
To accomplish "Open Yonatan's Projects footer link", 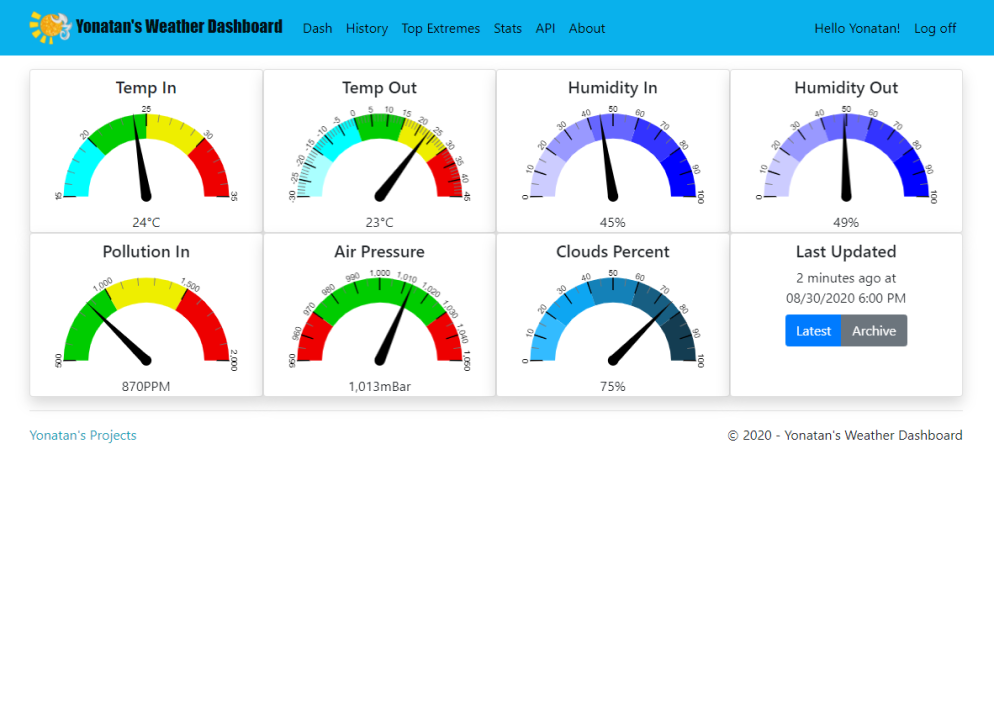I will click(x=83, y=436).
